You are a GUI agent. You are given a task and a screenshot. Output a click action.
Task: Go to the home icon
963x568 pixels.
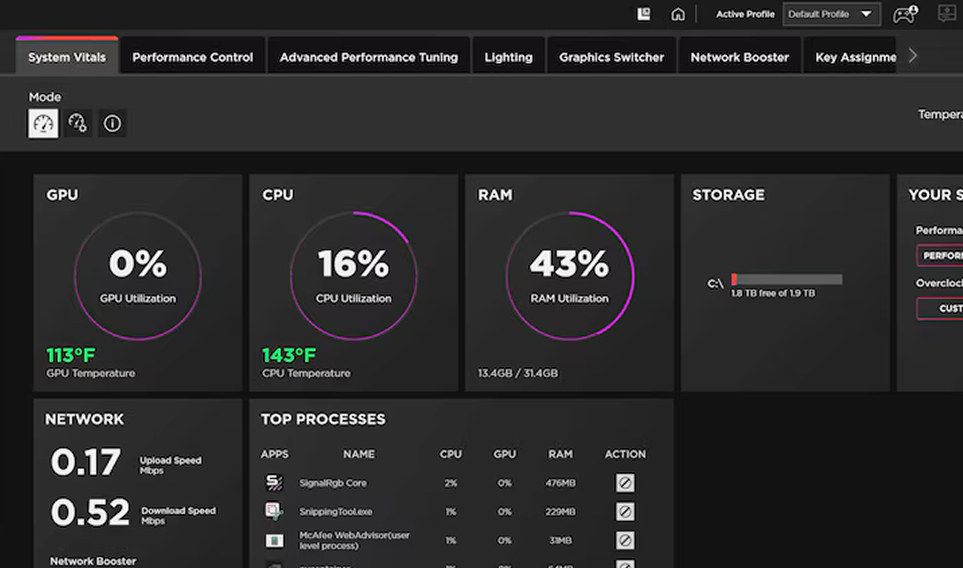(x=678, y=14)
